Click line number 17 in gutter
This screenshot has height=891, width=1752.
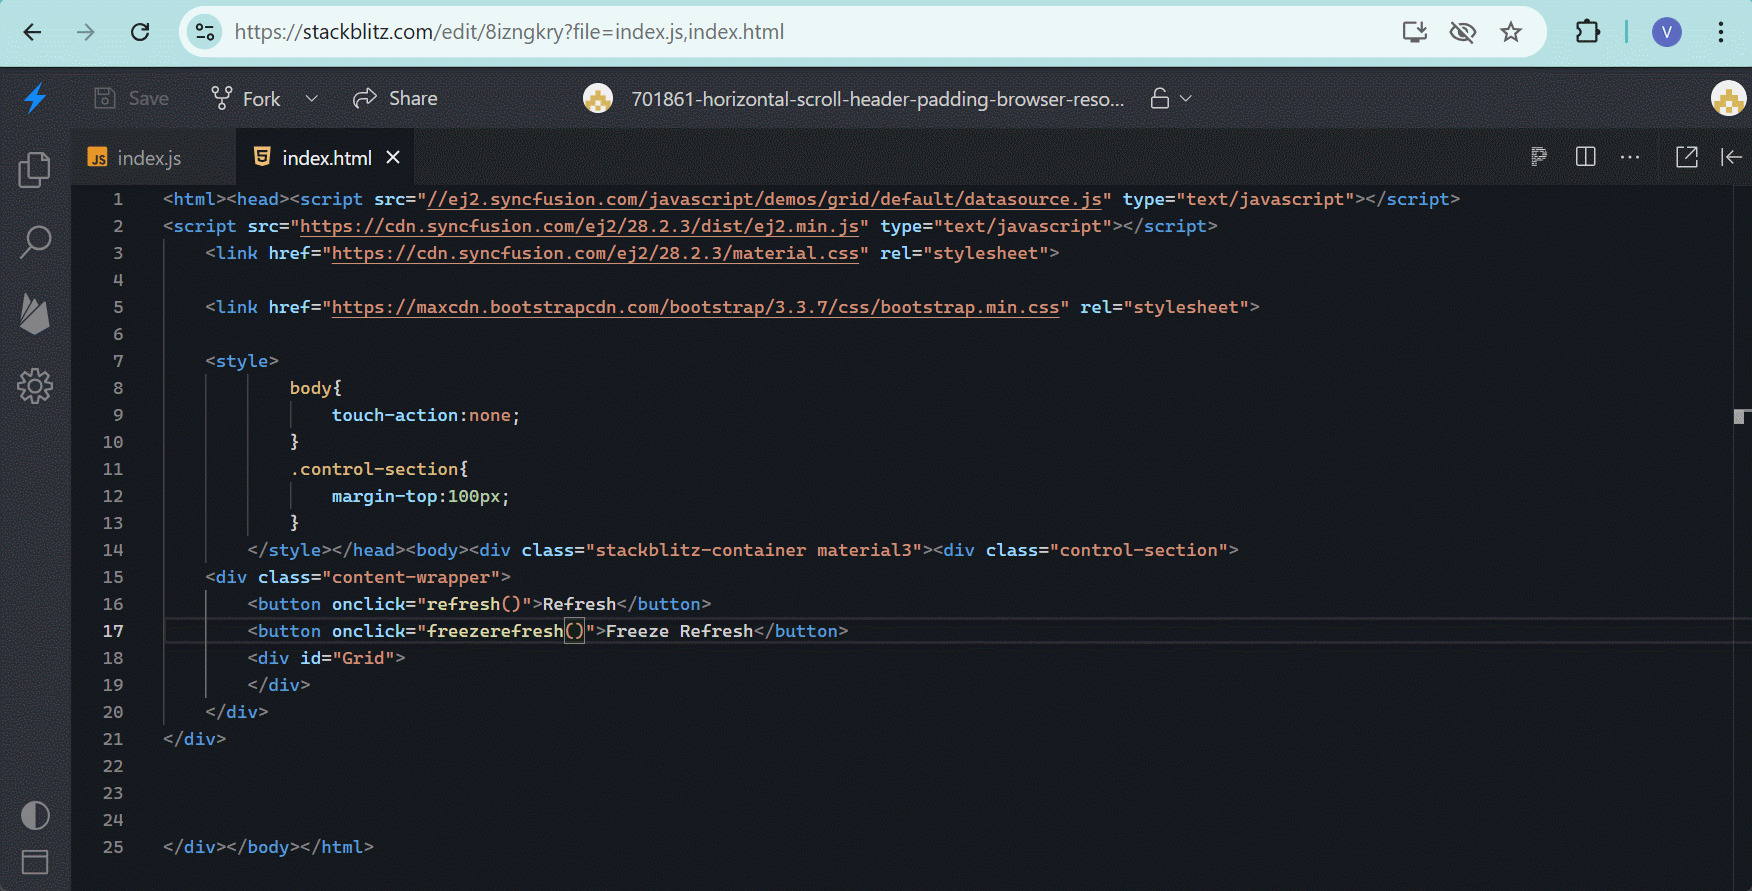coord(113,631)
